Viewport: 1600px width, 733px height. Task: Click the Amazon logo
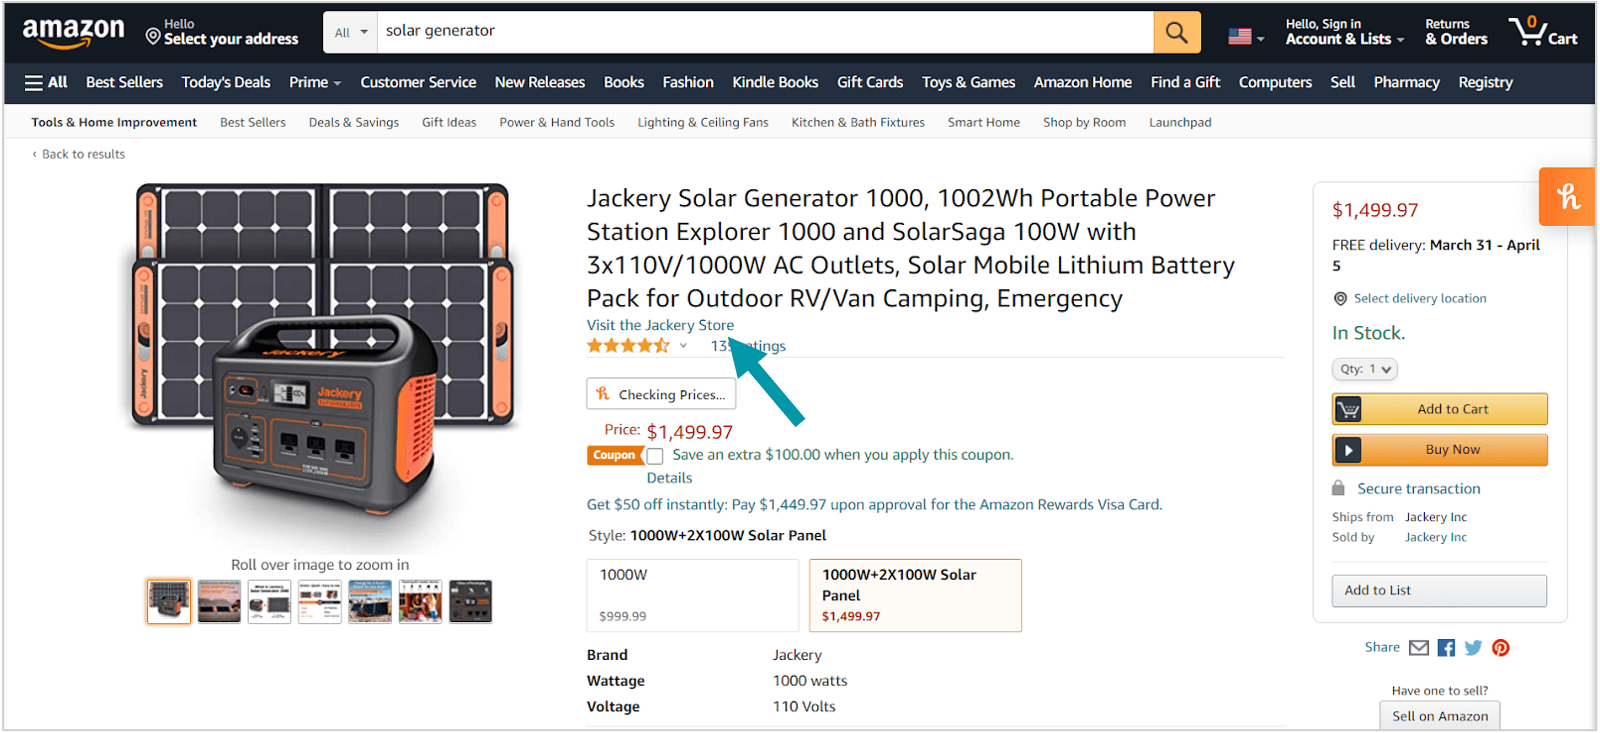73,33
